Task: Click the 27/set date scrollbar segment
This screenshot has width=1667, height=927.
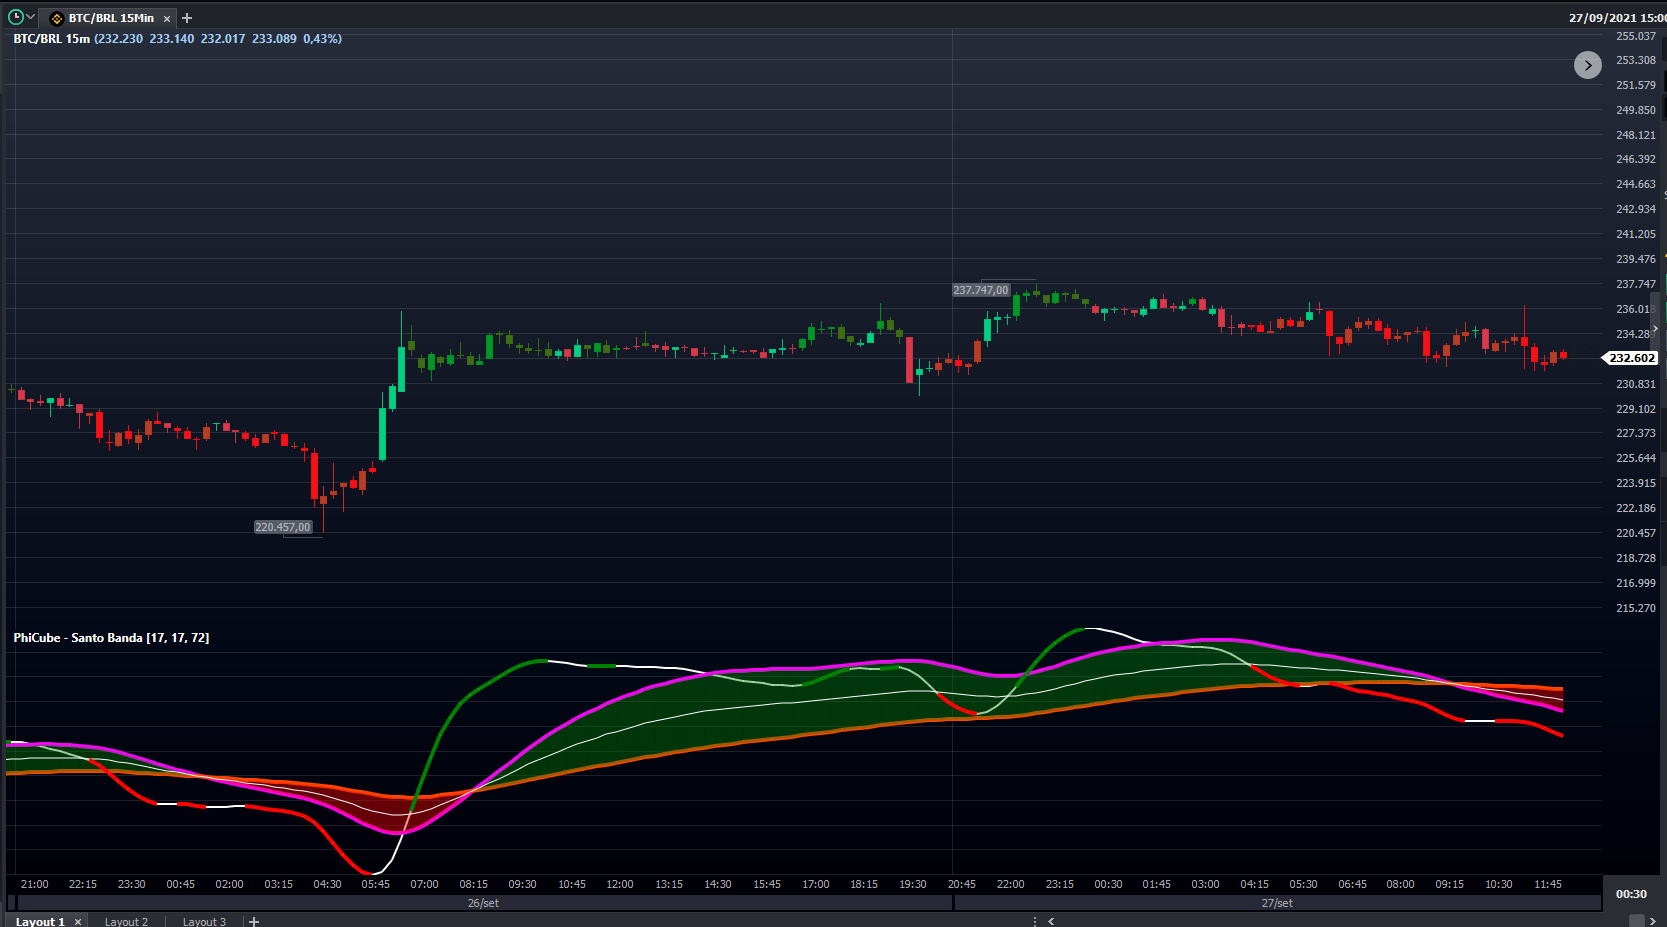Action: tap(1277, 903)
